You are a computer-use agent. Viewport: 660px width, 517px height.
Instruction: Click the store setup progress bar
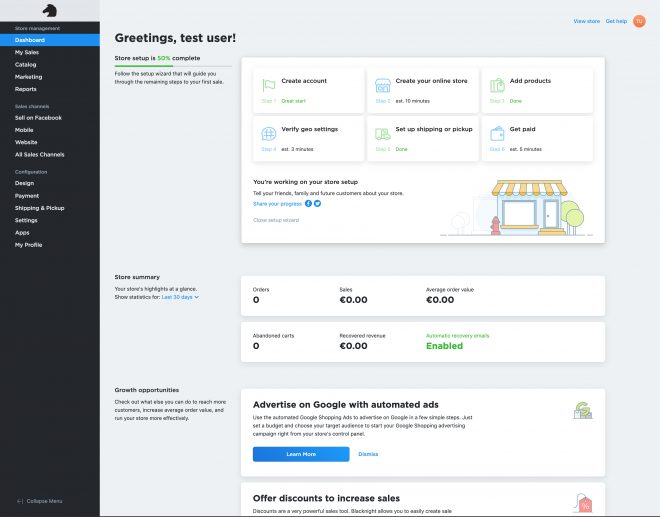173,66
